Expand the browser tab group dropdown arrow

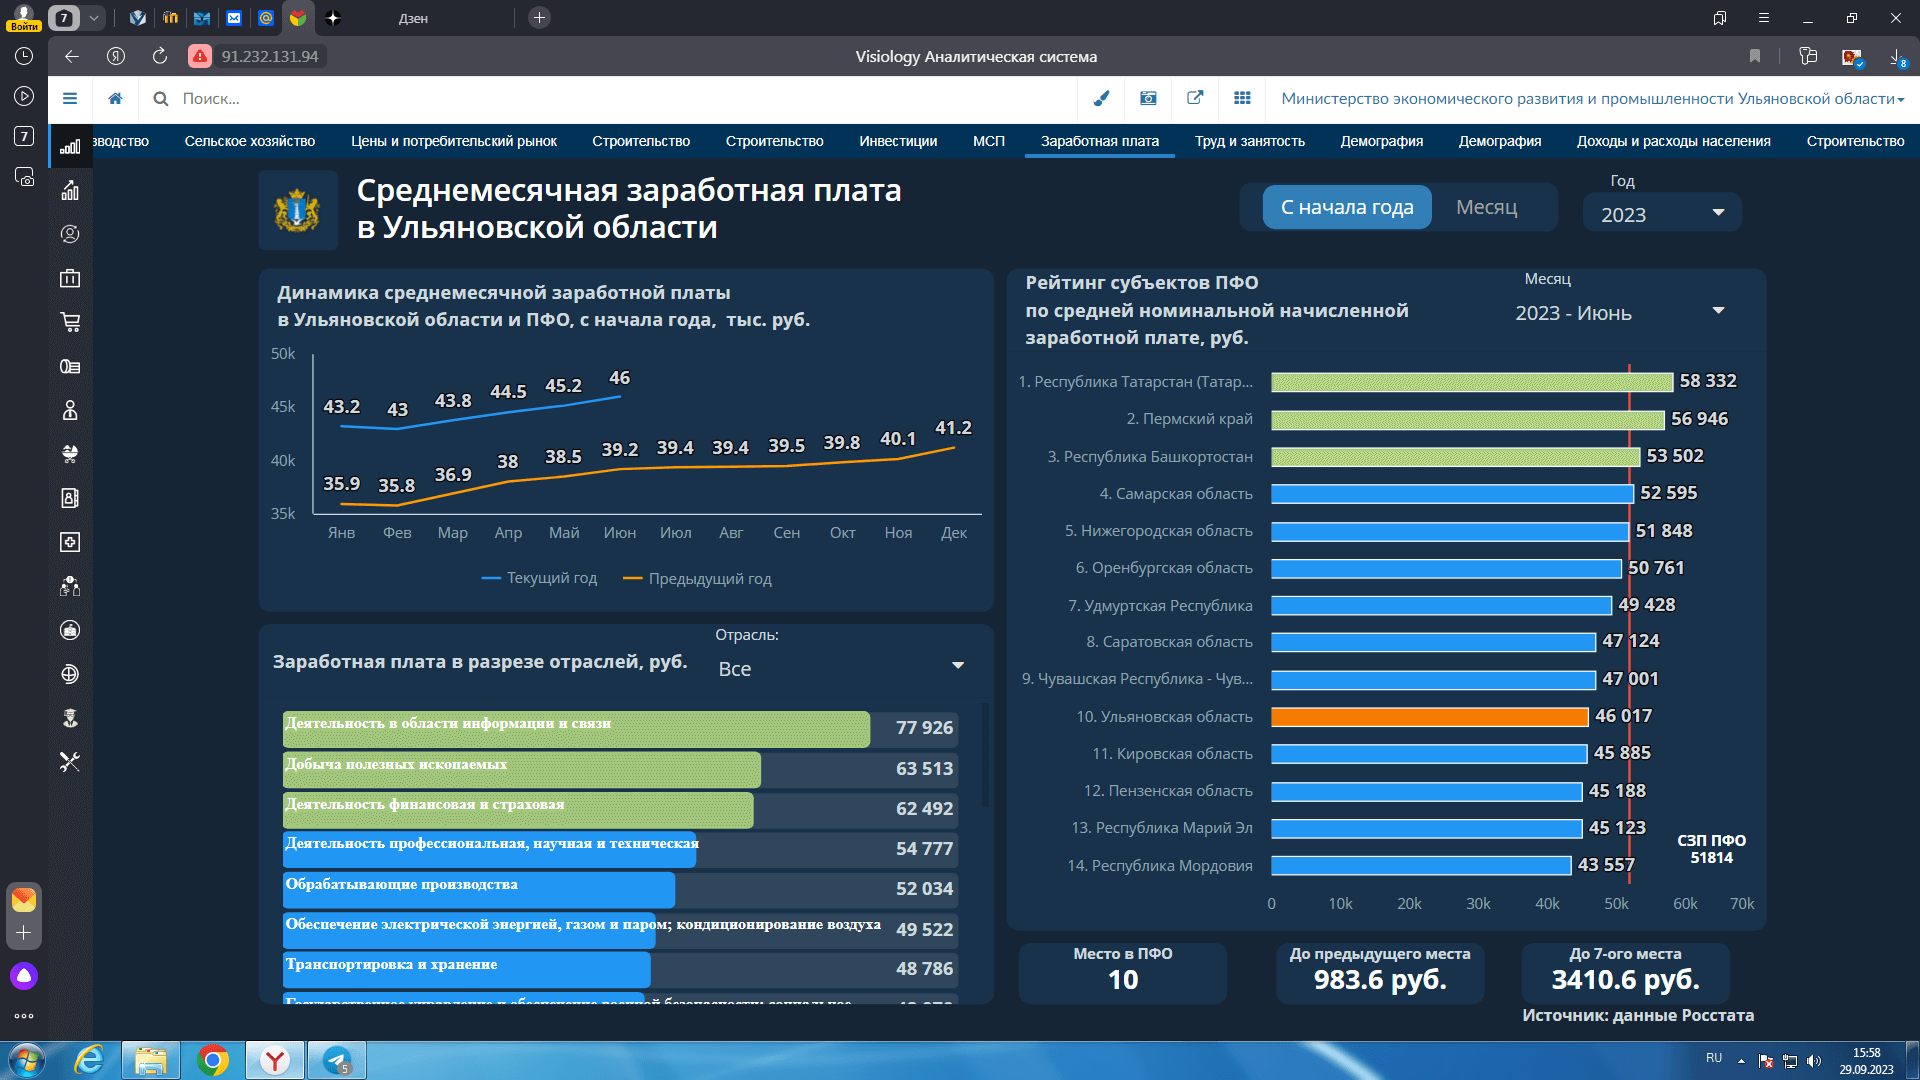pyautogui.click(x=93, y=18)
